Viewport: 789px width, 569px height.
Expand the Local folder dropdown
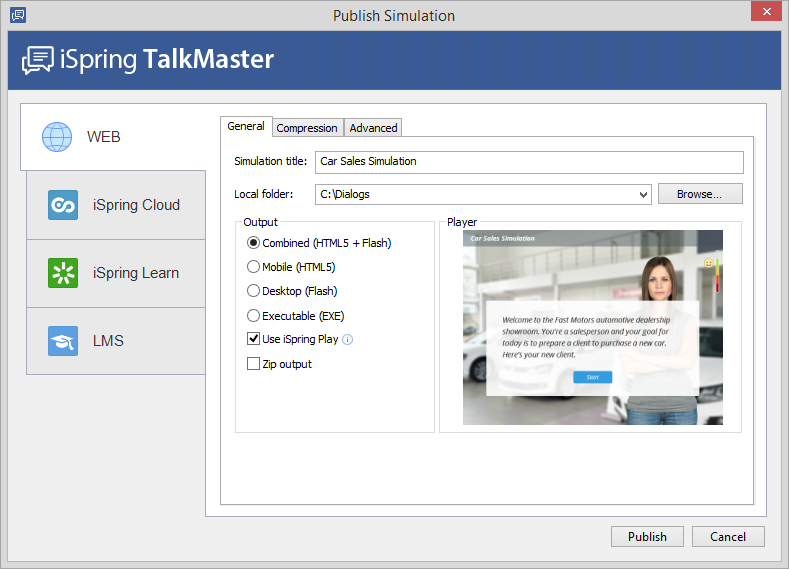click(643, 195)
